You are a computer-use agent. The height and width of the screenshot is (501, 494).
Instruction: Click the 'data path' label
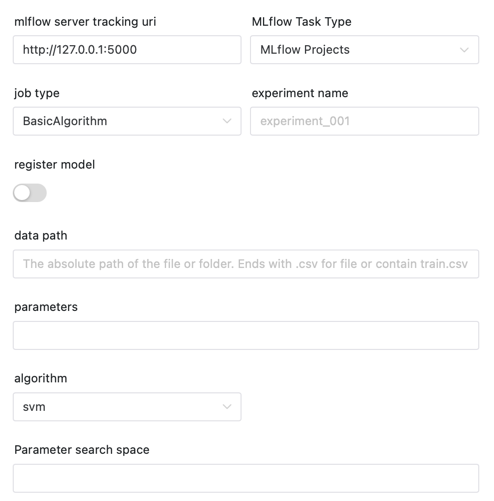[41, 236]
